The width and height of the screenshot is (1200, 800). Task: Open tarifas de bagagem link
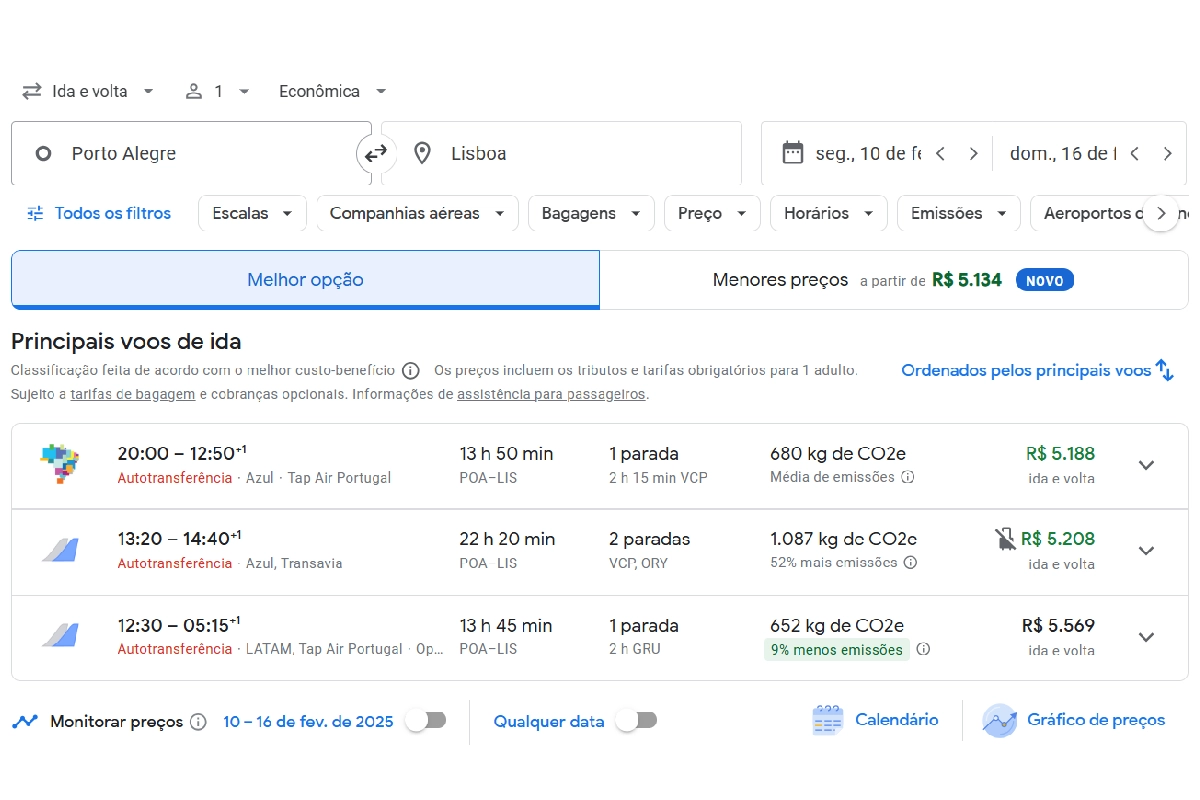[x=132, y=394]
